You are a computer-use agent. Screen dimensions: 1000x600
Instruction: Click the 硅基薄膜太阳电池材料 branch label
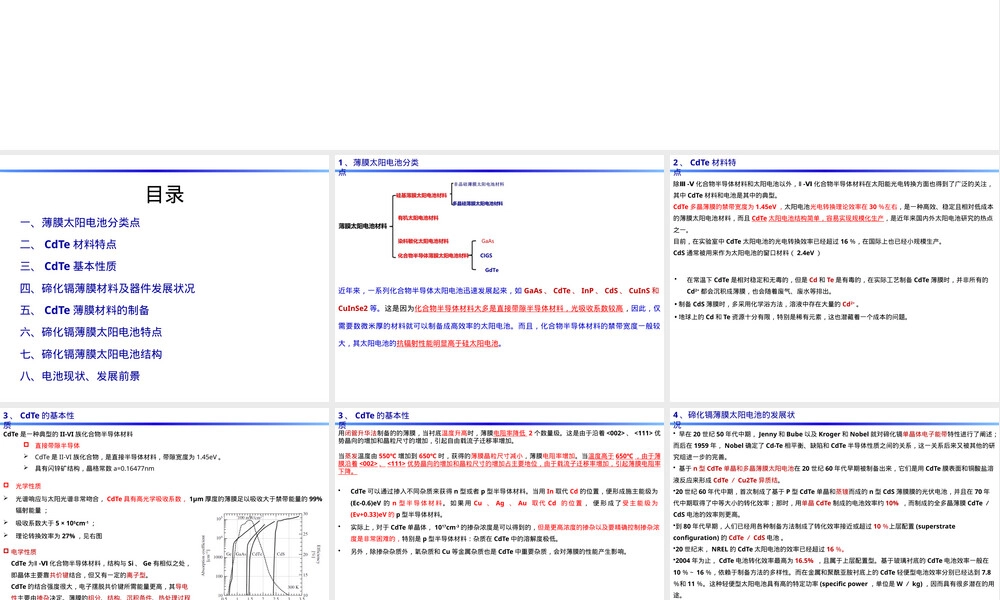point(422,195)
